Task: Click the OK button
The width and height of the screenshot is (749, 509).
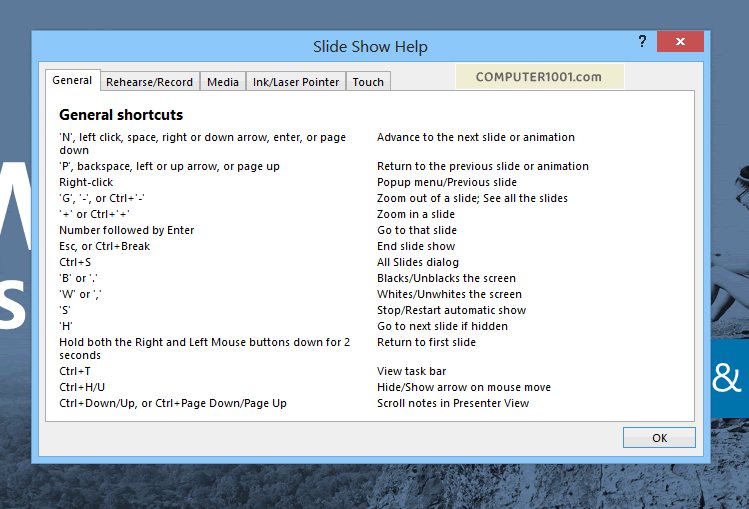Action: pyautogui.click(x=659, y=438)
